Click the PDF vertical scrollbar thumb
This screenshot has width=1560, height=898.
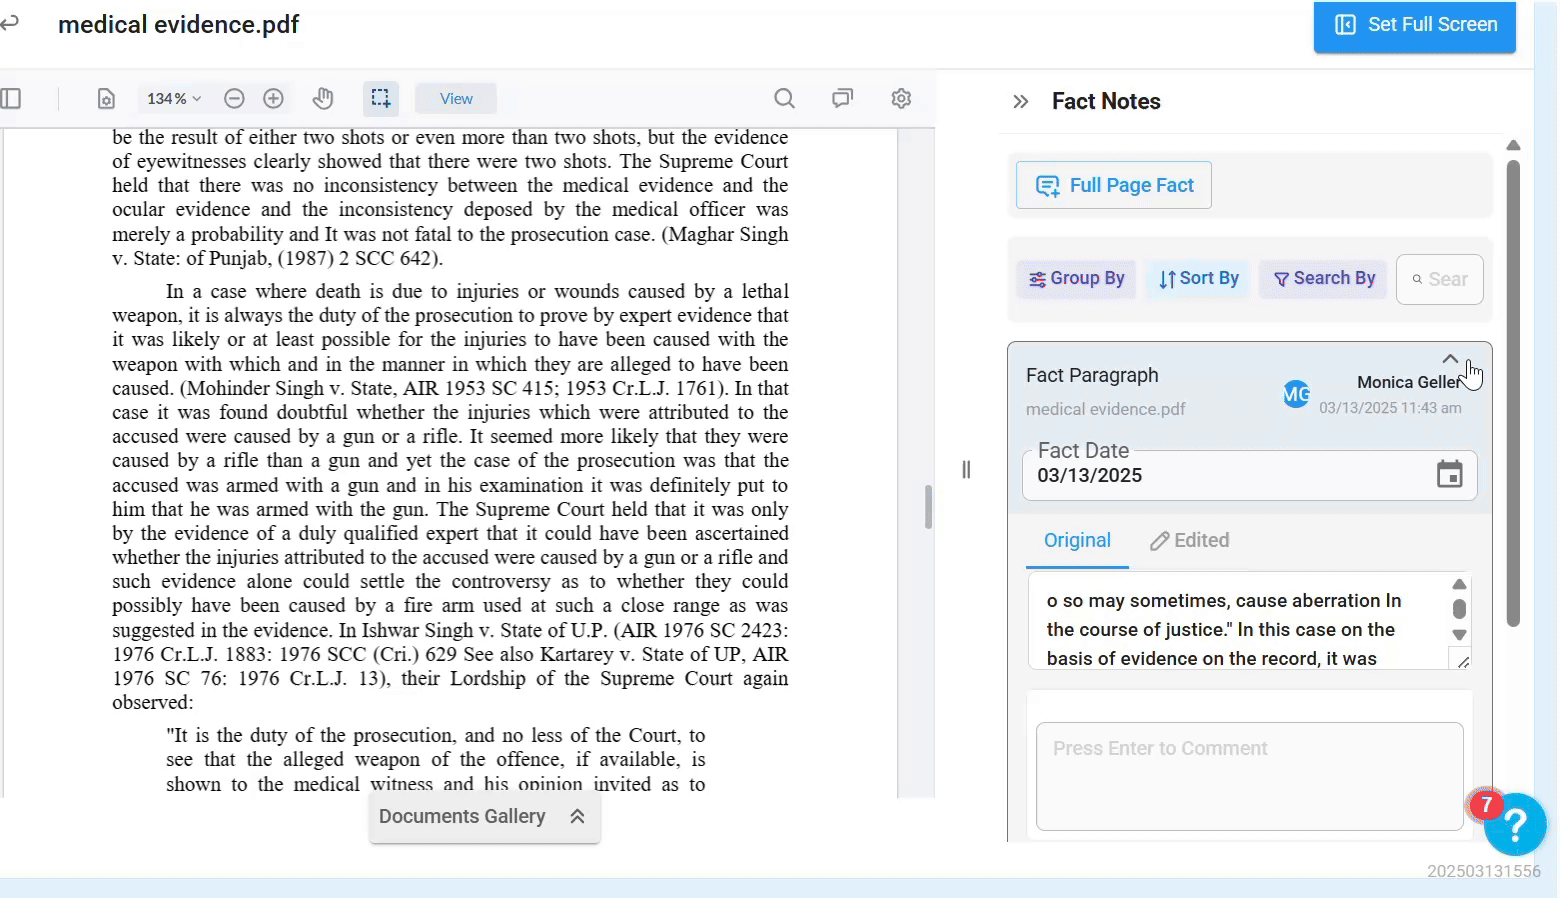[928, 507]
